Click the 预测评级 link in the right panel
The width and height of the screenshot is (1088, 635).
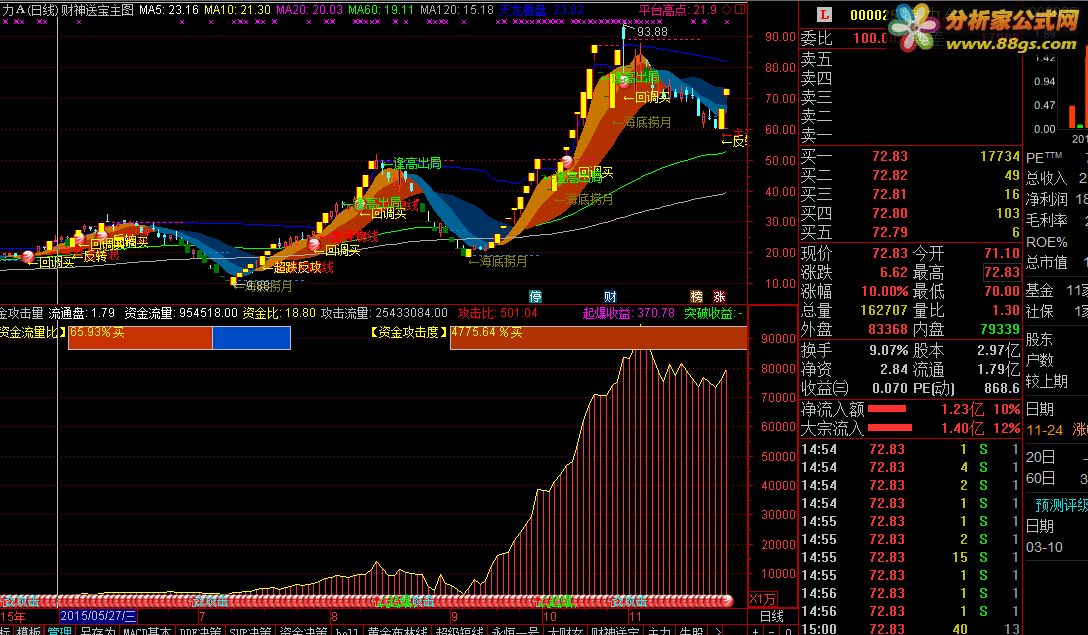pyautogui.click(x=1061, y=505)
